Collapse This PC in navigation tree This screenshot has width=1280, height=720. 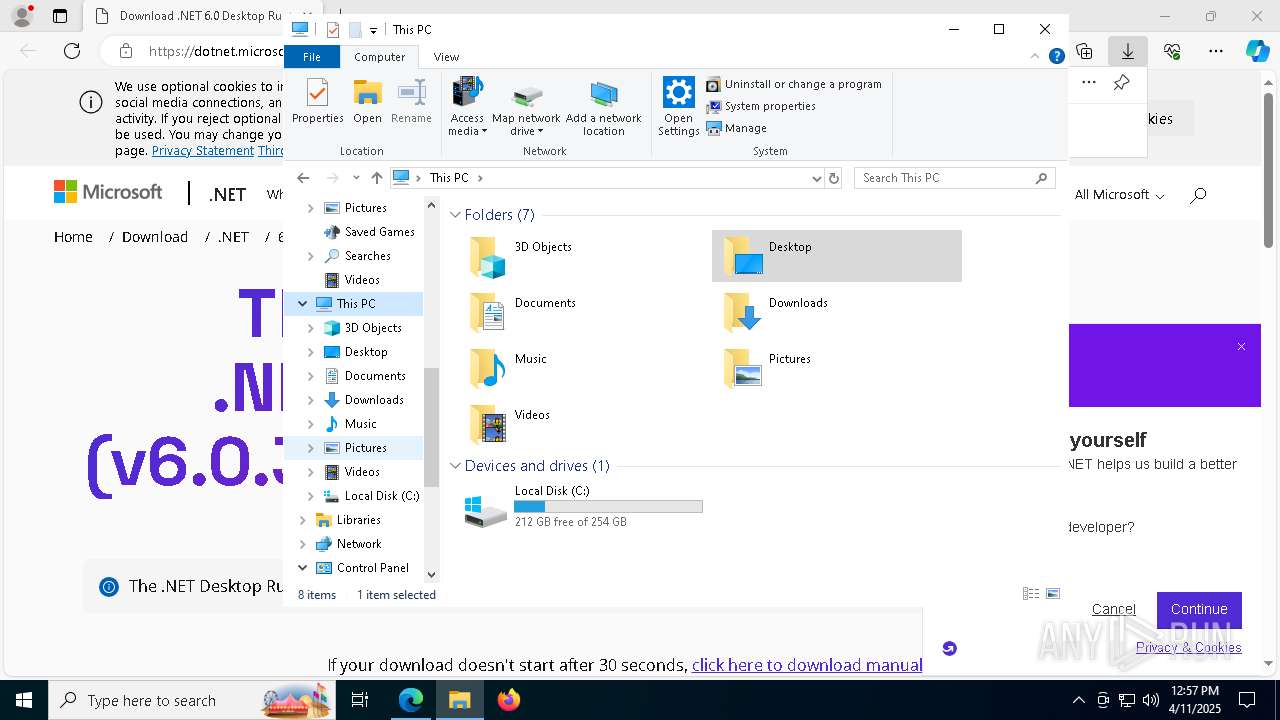point(302,304)
